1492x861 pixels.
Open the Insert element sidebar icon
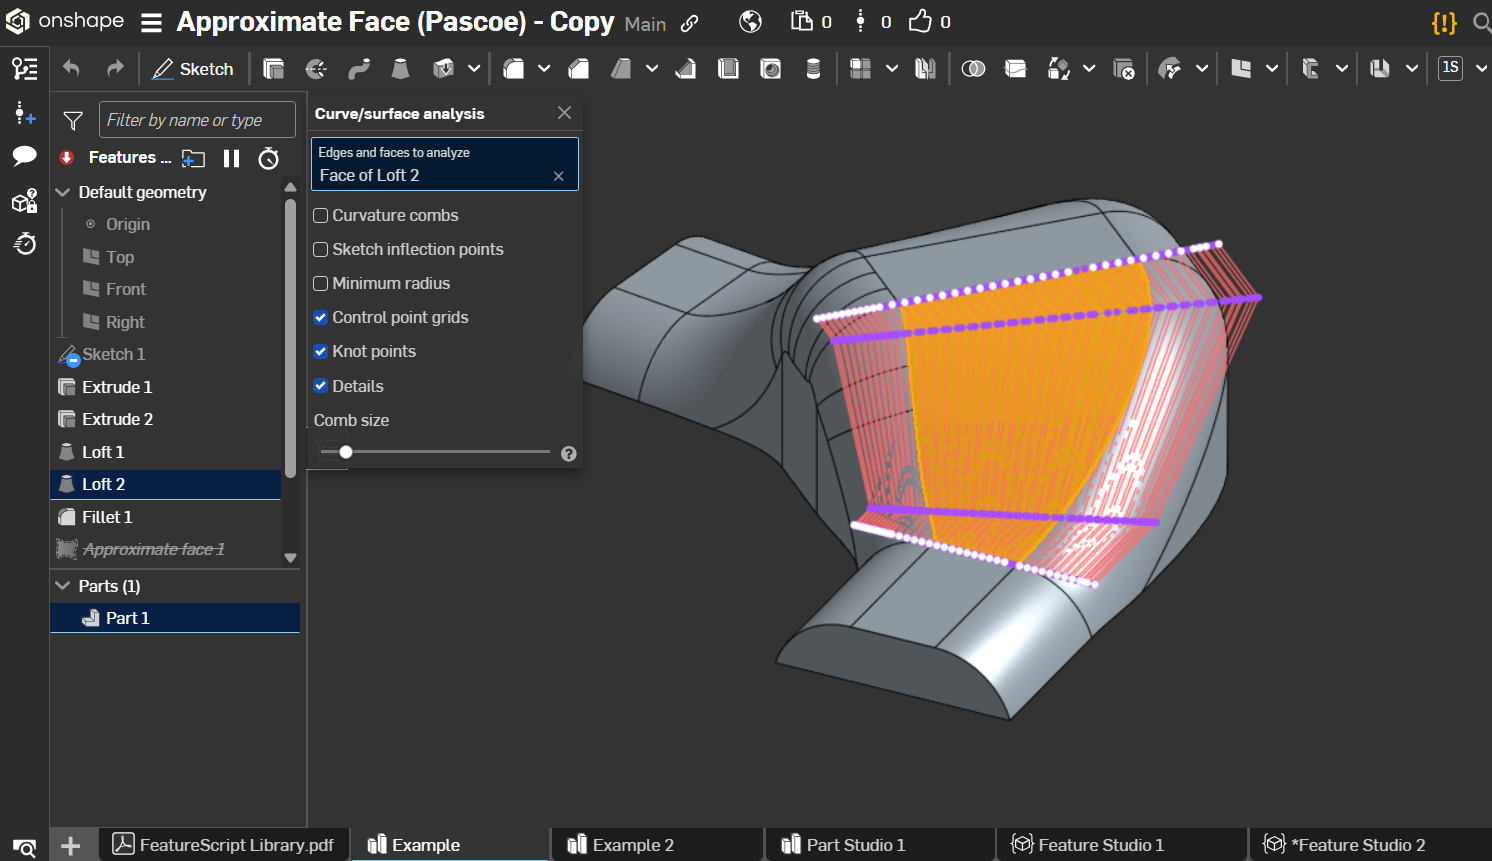(x=25, y=113)
